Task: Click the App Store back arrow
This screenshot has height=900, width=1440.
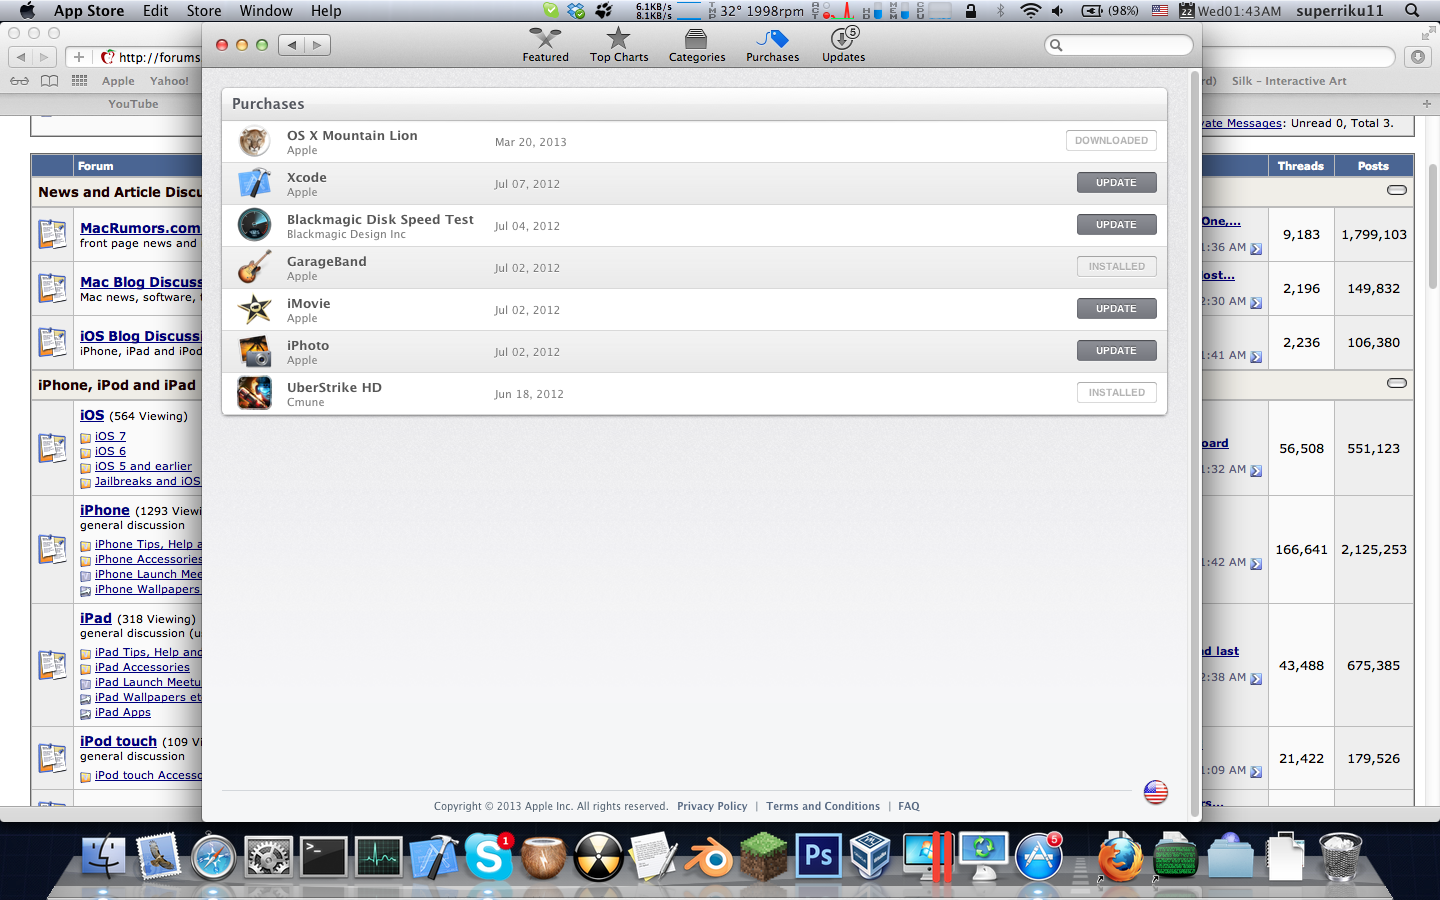Action: click(x=291, y=45)
